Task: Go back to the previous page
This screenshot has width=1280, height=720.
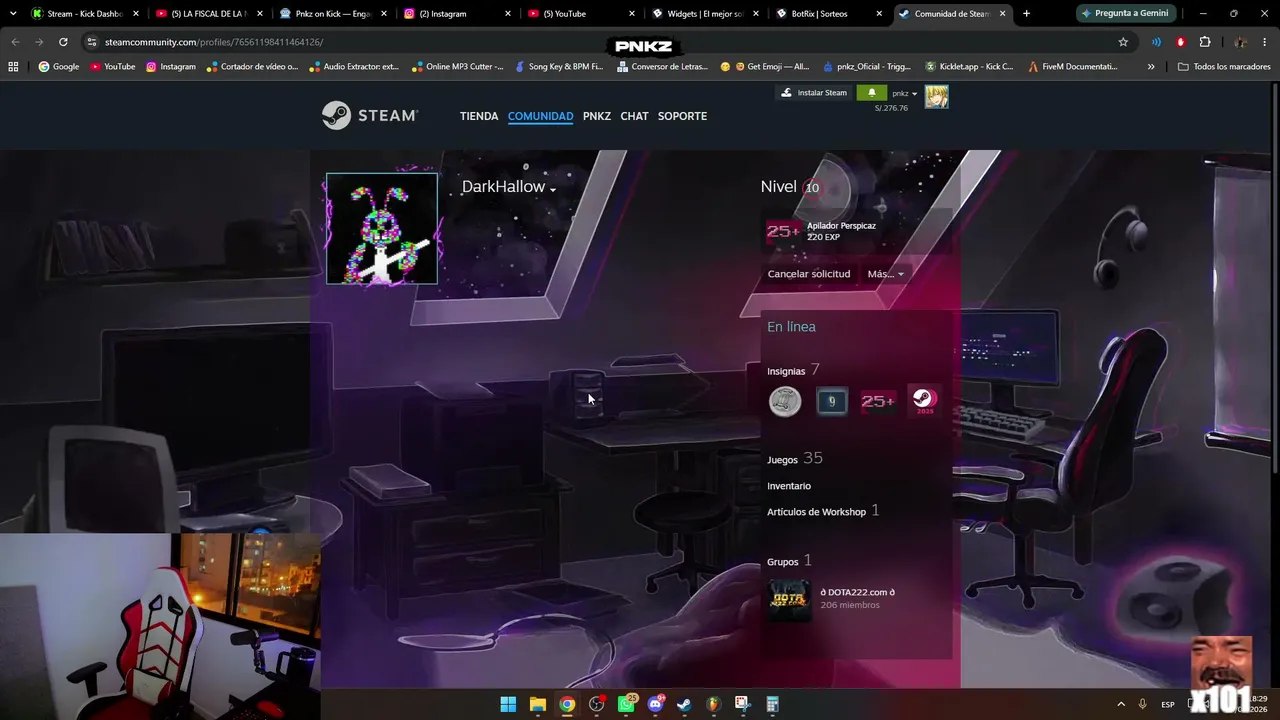Action: (15, 42)
